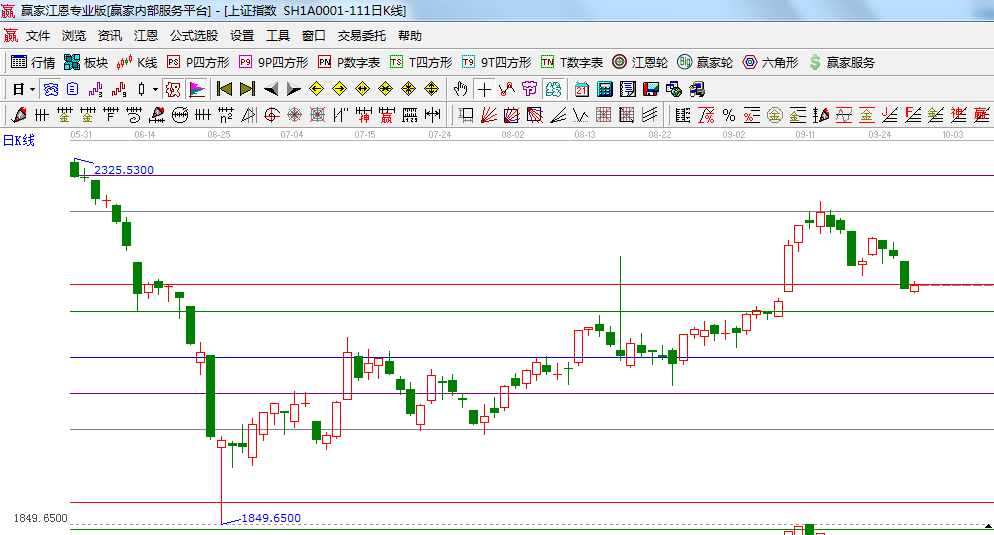Expand the 日 period dropdown arrow
994x535 pixels.
(x=32, y=89)
